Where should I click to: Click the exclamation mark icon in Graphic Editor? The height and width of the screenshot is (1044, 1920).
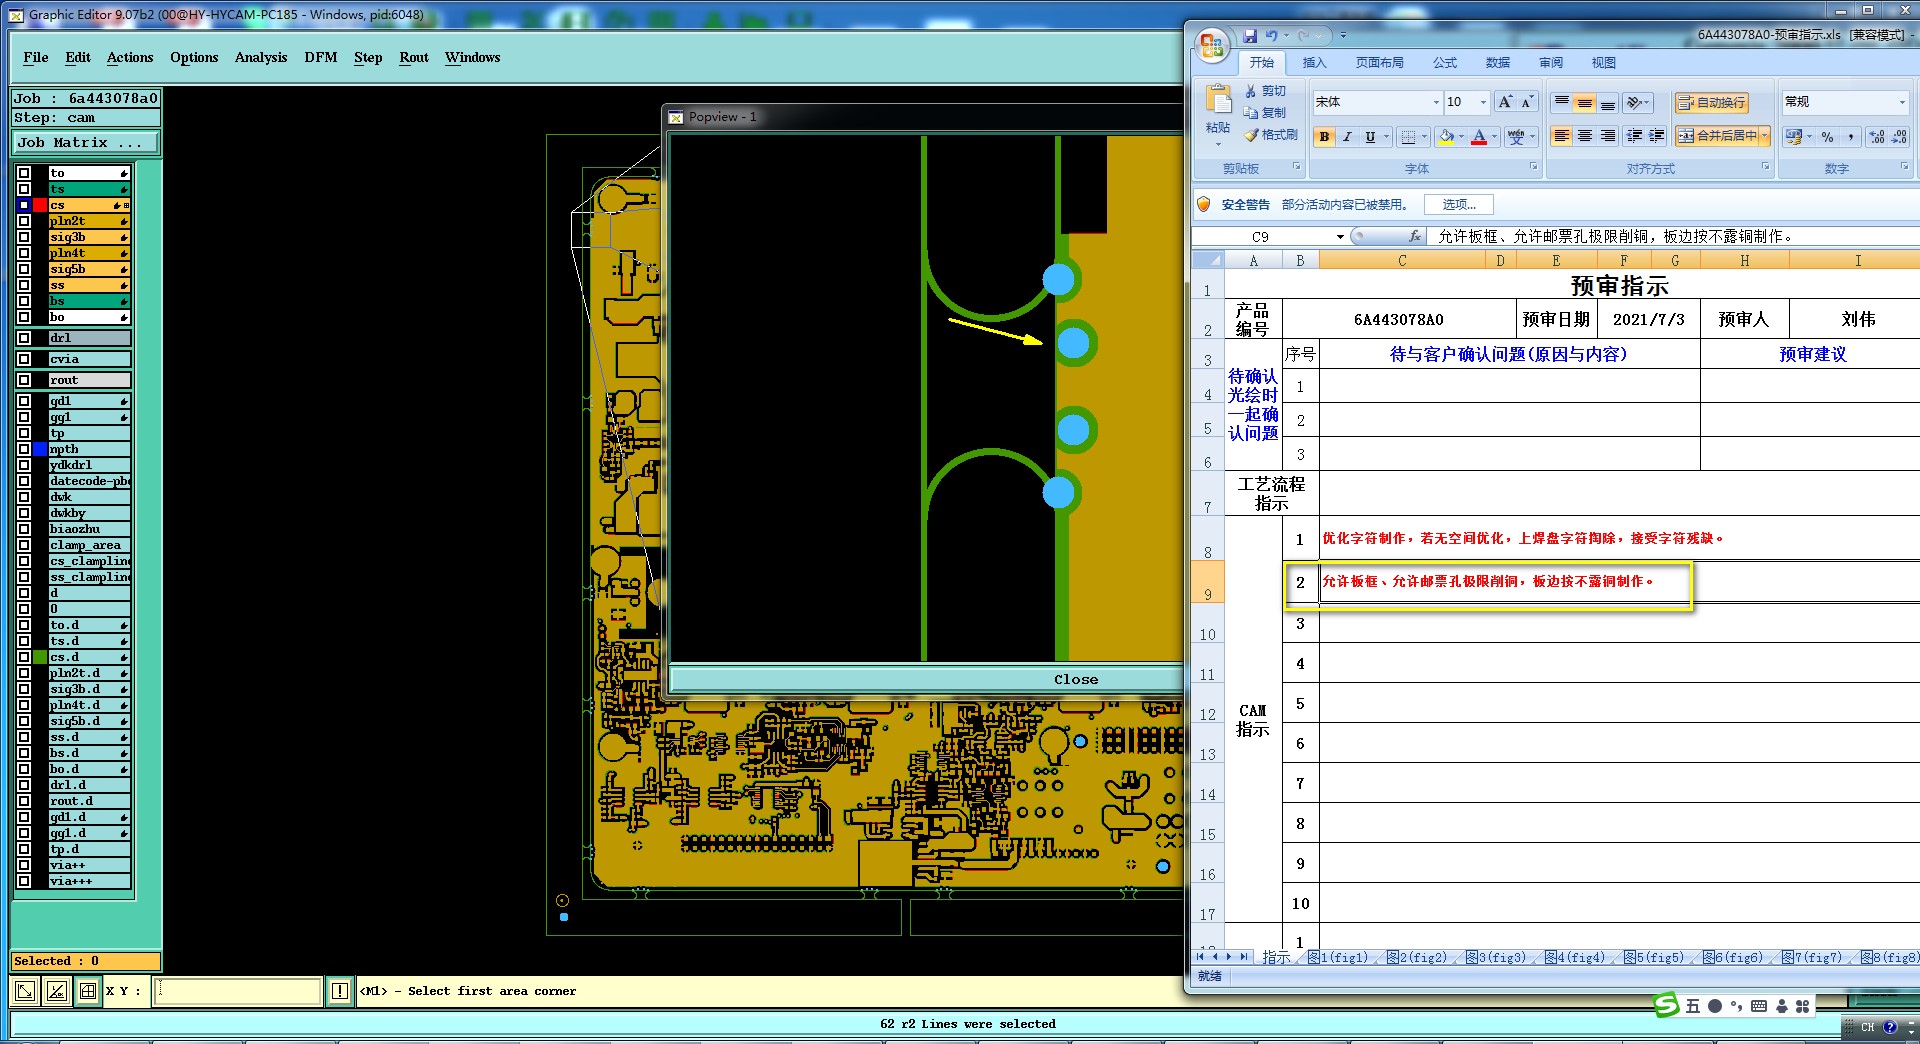coord(340,991)
